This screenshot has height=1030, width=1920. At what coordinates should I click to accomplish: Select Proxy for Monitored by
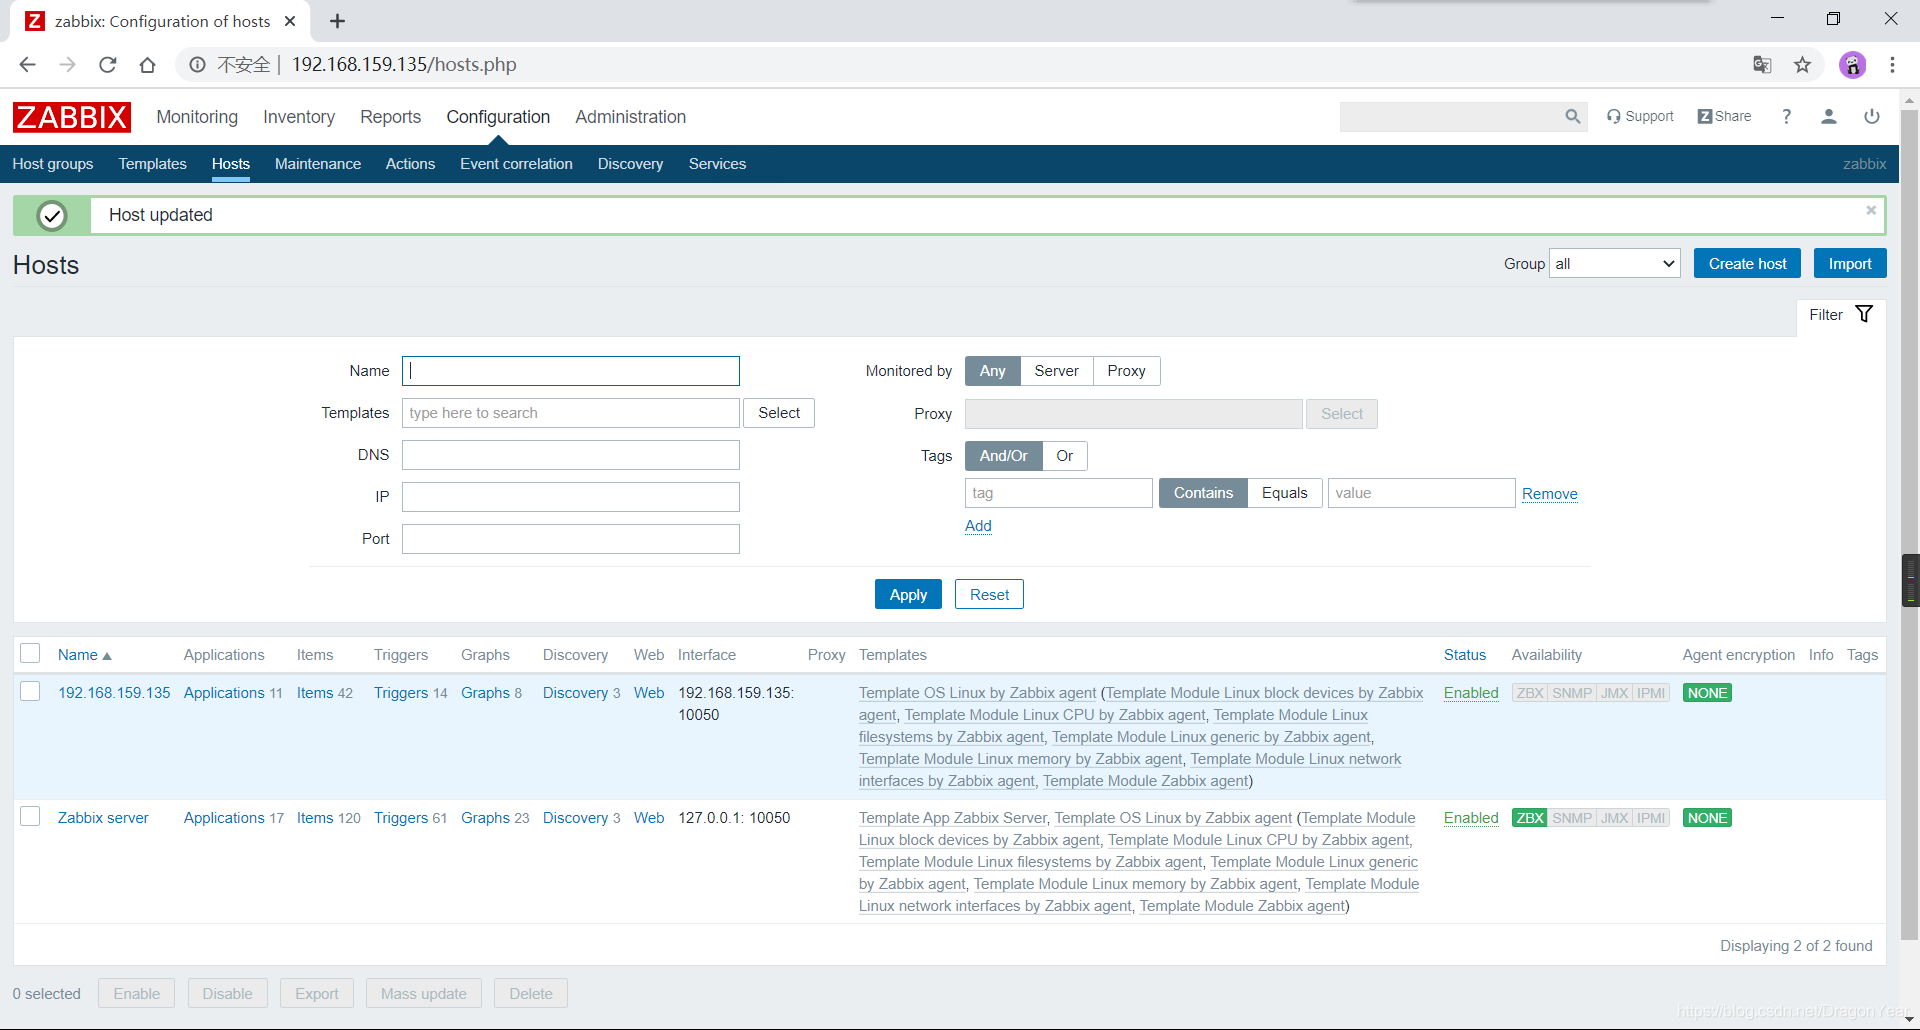pyautogui.click(x=1126, y=371)
